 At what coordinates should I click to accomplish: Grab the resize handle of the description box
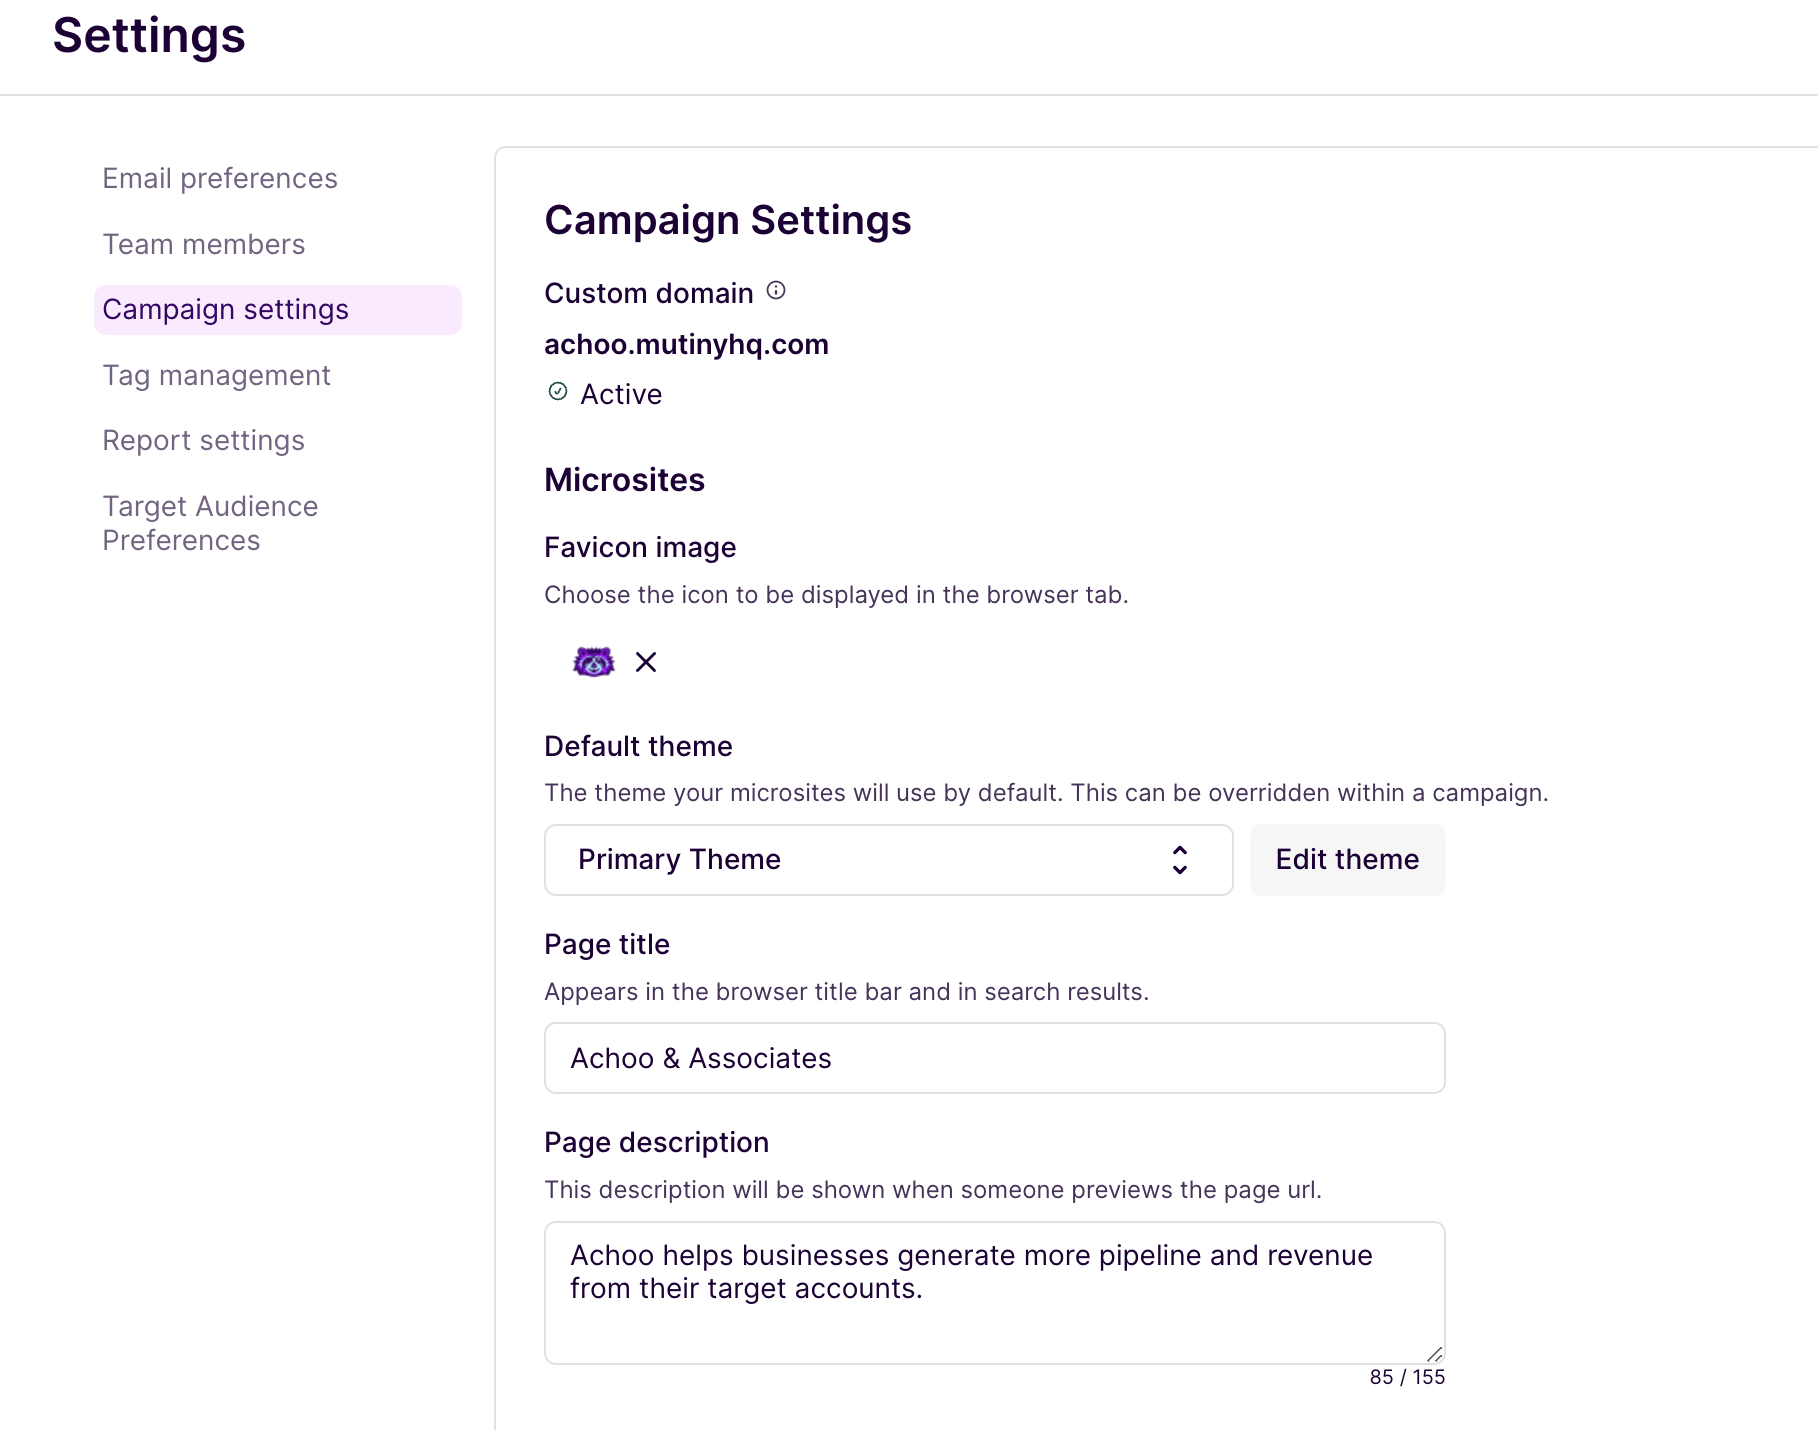click(1434, 1354)
